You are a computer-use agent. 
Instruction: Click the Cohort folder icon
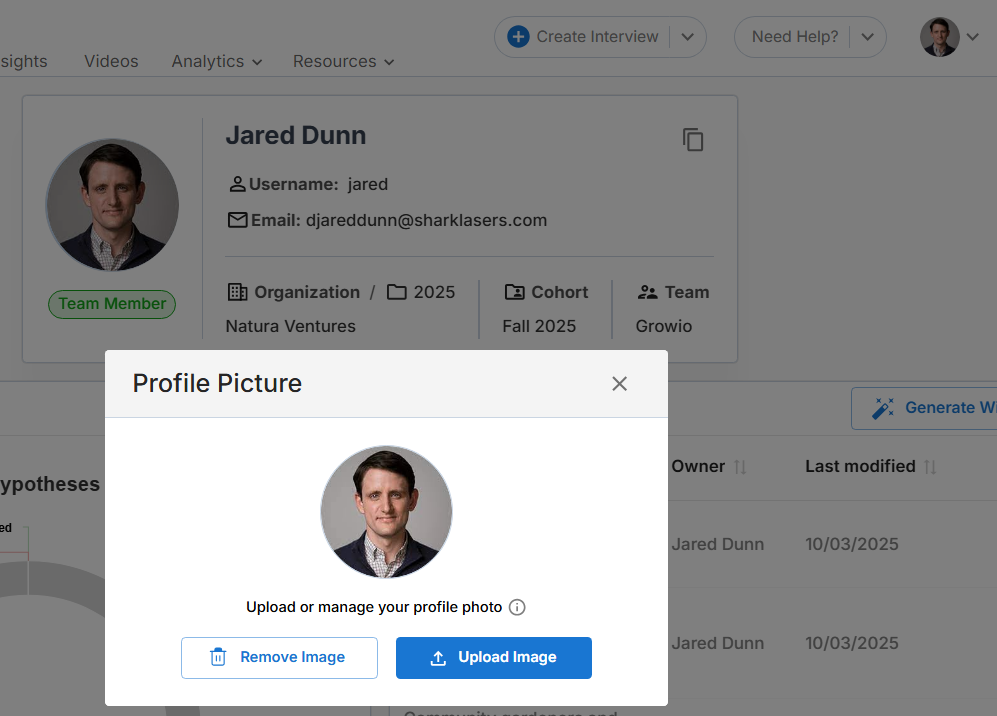click(x=515, y=292)
